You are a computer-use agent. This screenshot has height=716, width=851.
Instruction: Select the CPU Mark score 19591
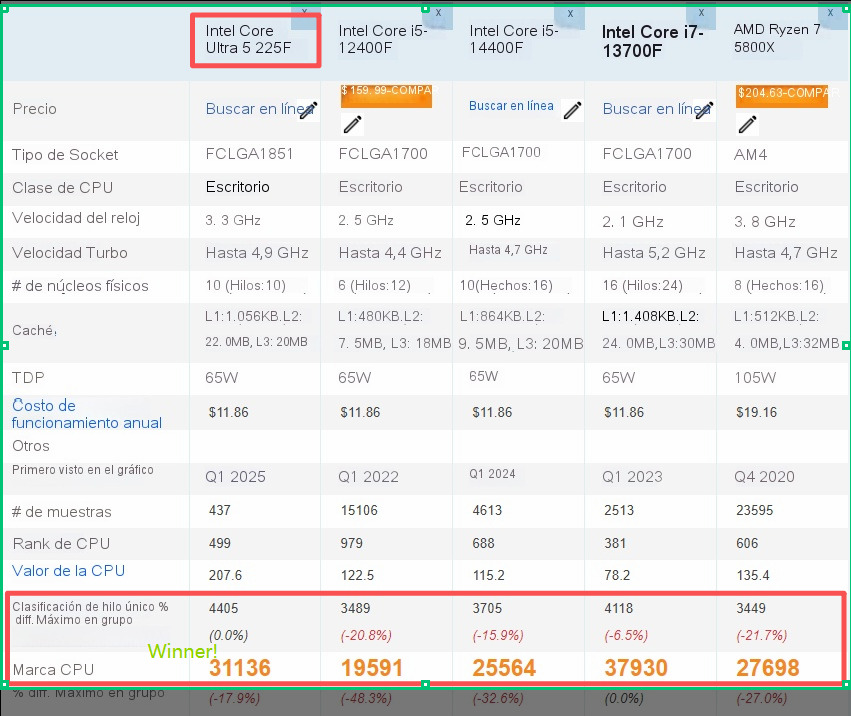tap(372, 668)
